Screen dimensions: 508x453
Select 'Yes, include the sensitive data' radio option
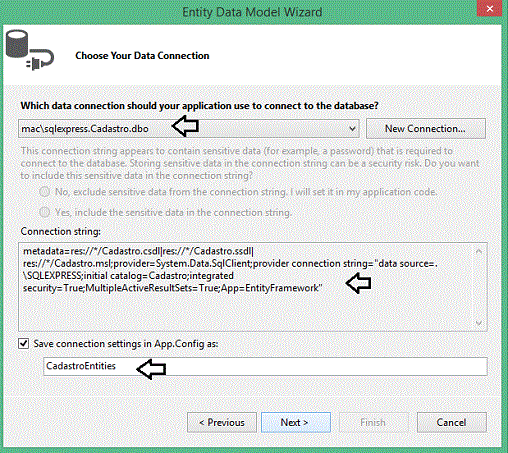point(45,212)
